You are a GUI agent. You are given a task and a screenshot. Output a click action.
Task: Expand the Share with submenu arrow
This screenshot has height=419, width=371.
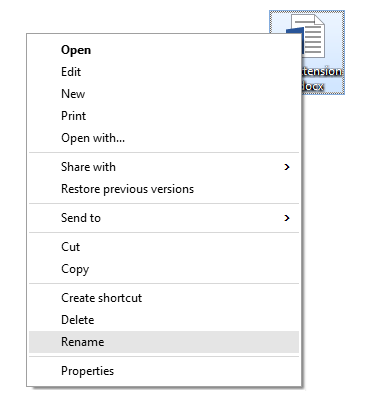pyautogui.click(x=287, y=167)
